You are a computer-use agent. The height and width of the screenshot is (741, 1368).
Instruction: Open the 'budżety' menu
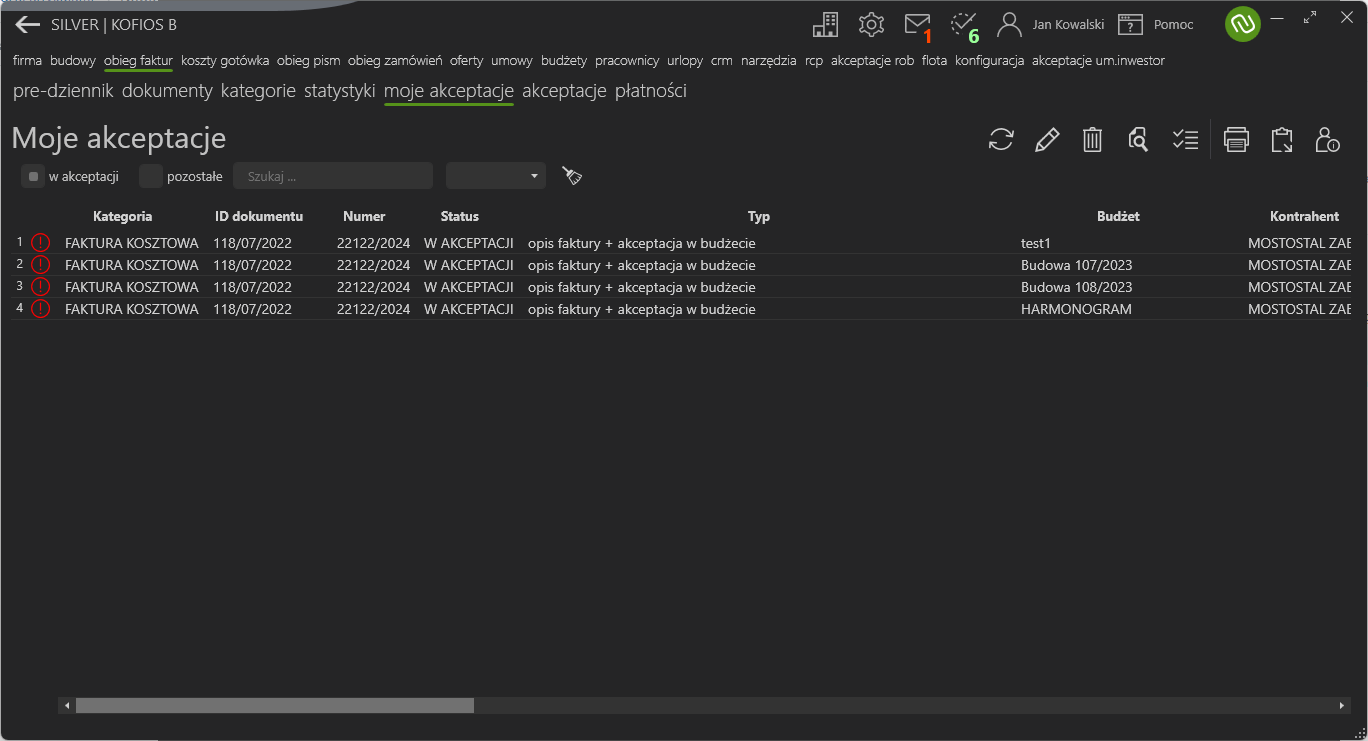tap(564, 60)
